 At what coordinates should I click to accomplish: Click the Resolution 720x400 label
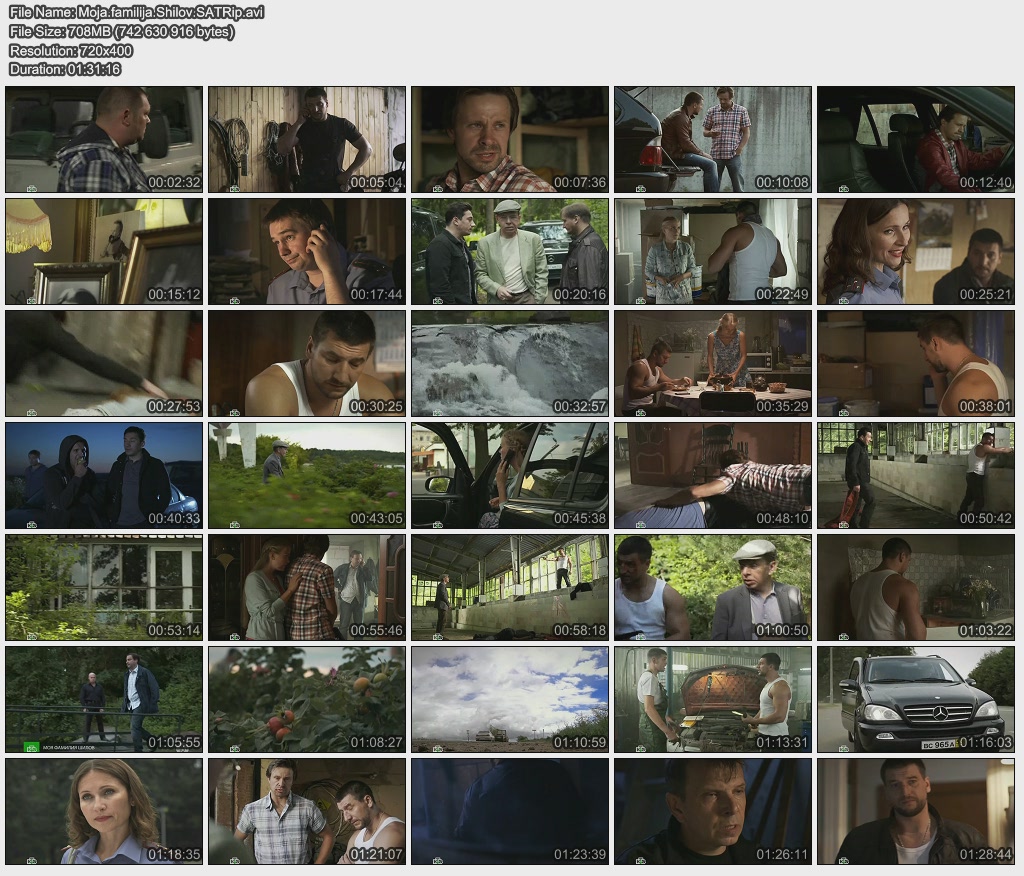pos(71,50)
